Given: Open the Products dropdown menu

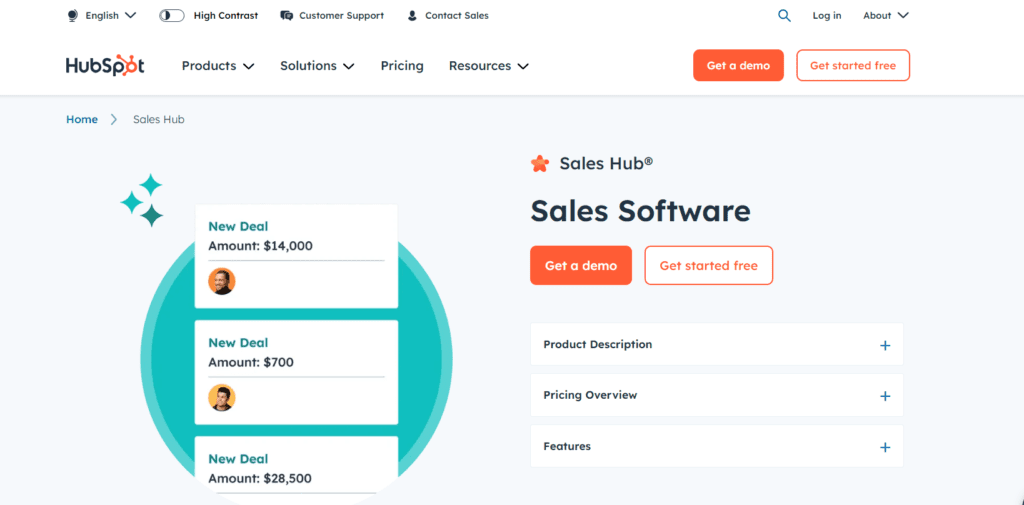Looking at the screenshot, I should click(218, 66).
